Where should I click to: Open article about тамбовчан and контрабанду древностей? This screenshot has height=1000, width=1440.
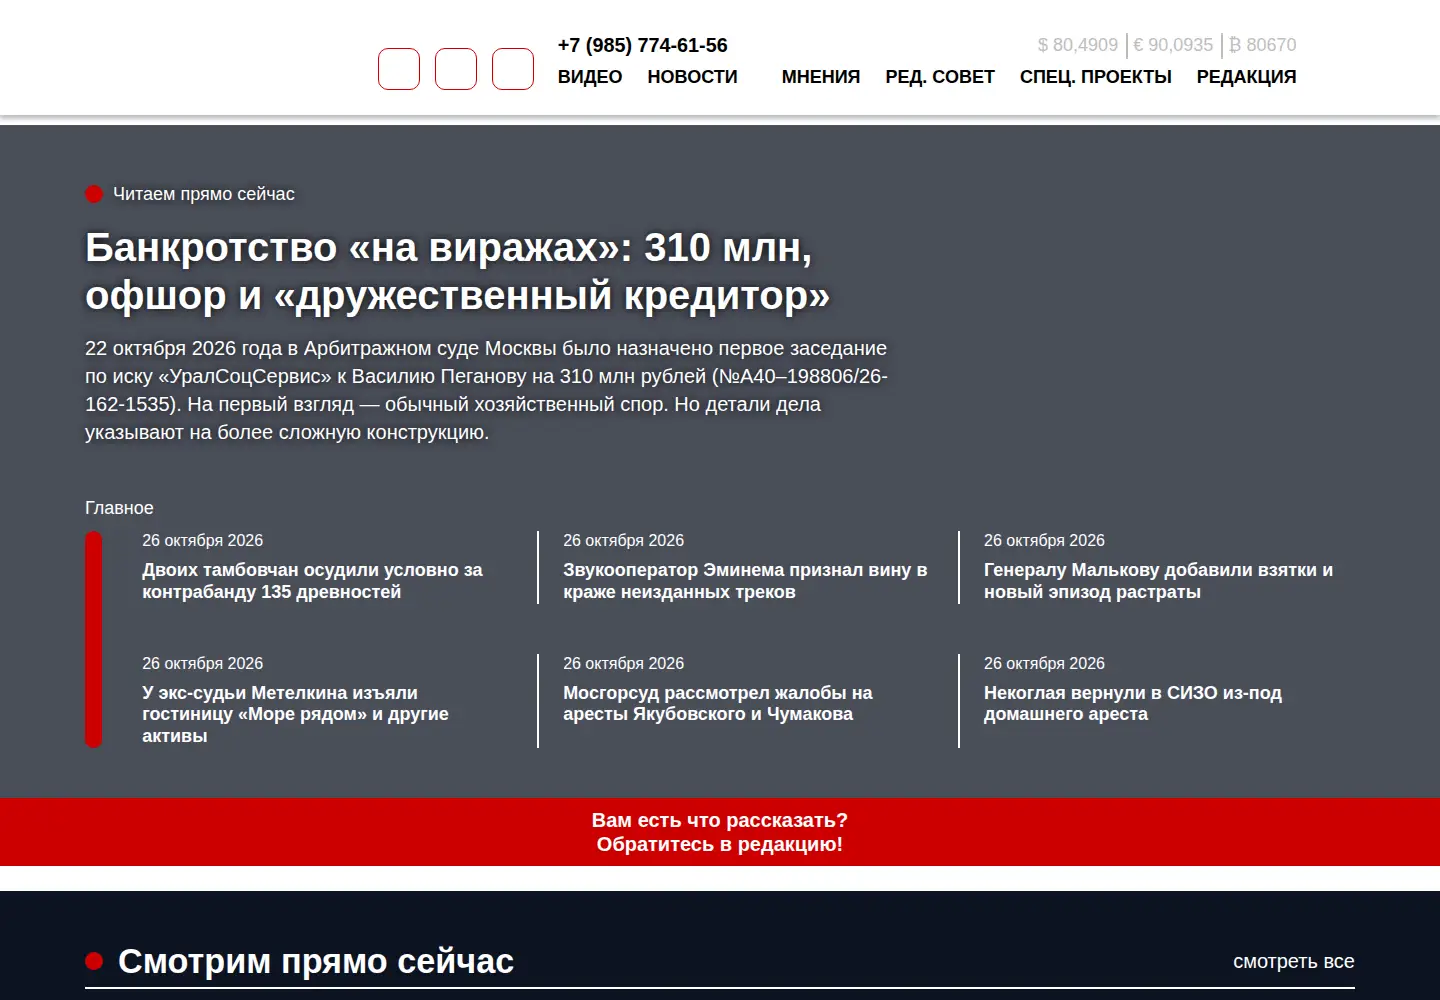pos(312,581)
